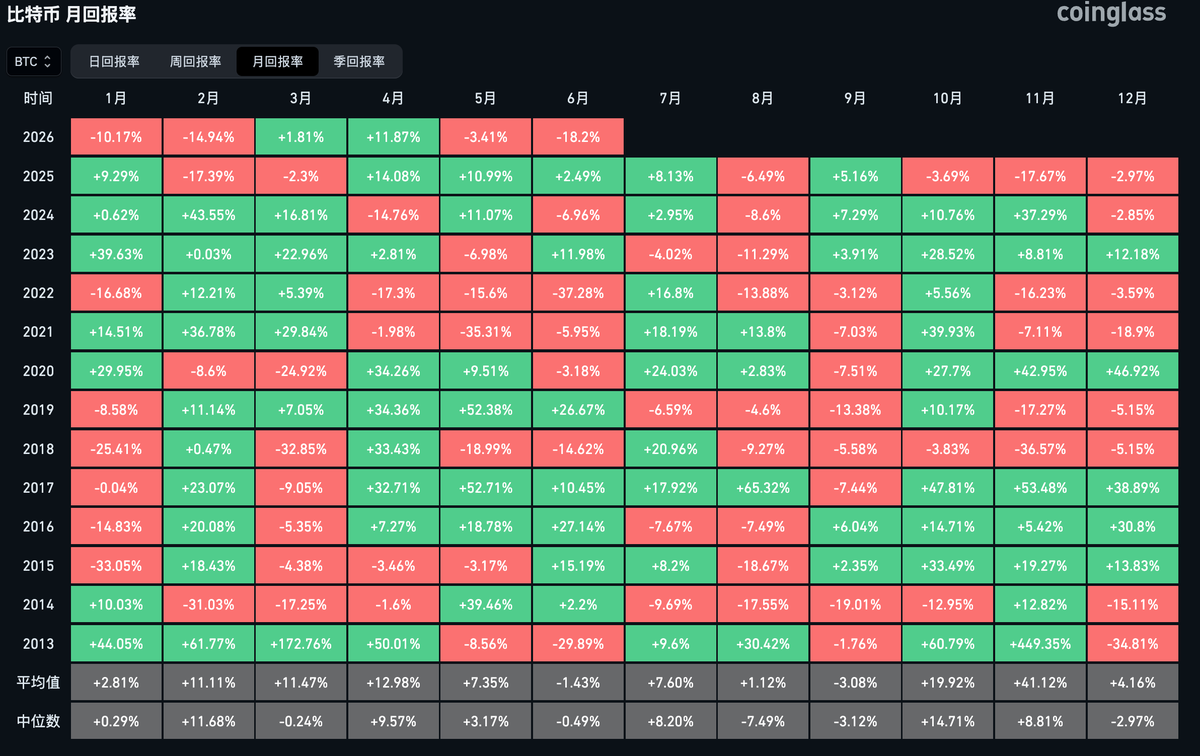Click the +30.8% cell in 2016
Screen dimensions: 1200x756
coord(1133,527)
